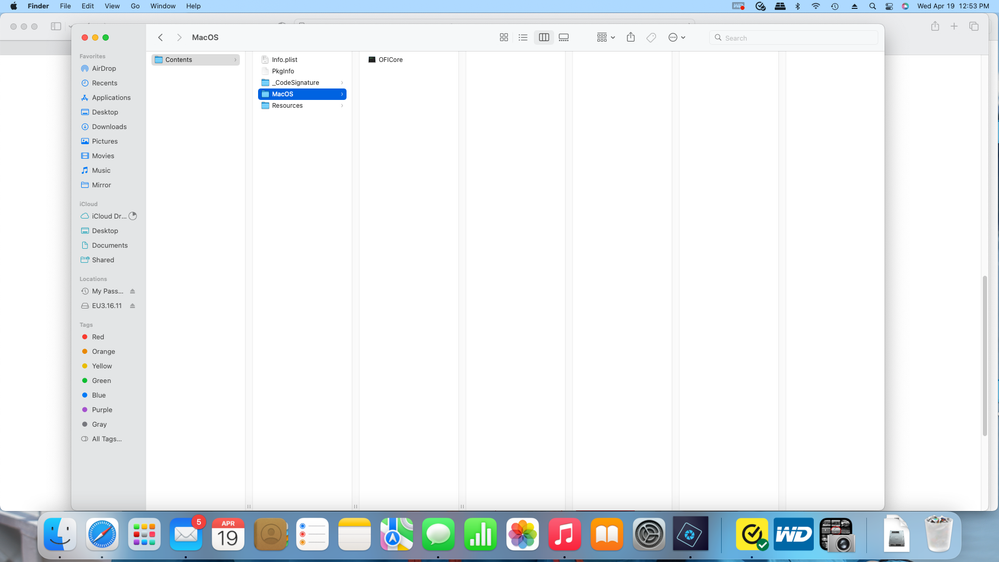Show All Tags in sidebar
Image resolution: width=999 pixels, height=562 pixels.
coord(106,439)
